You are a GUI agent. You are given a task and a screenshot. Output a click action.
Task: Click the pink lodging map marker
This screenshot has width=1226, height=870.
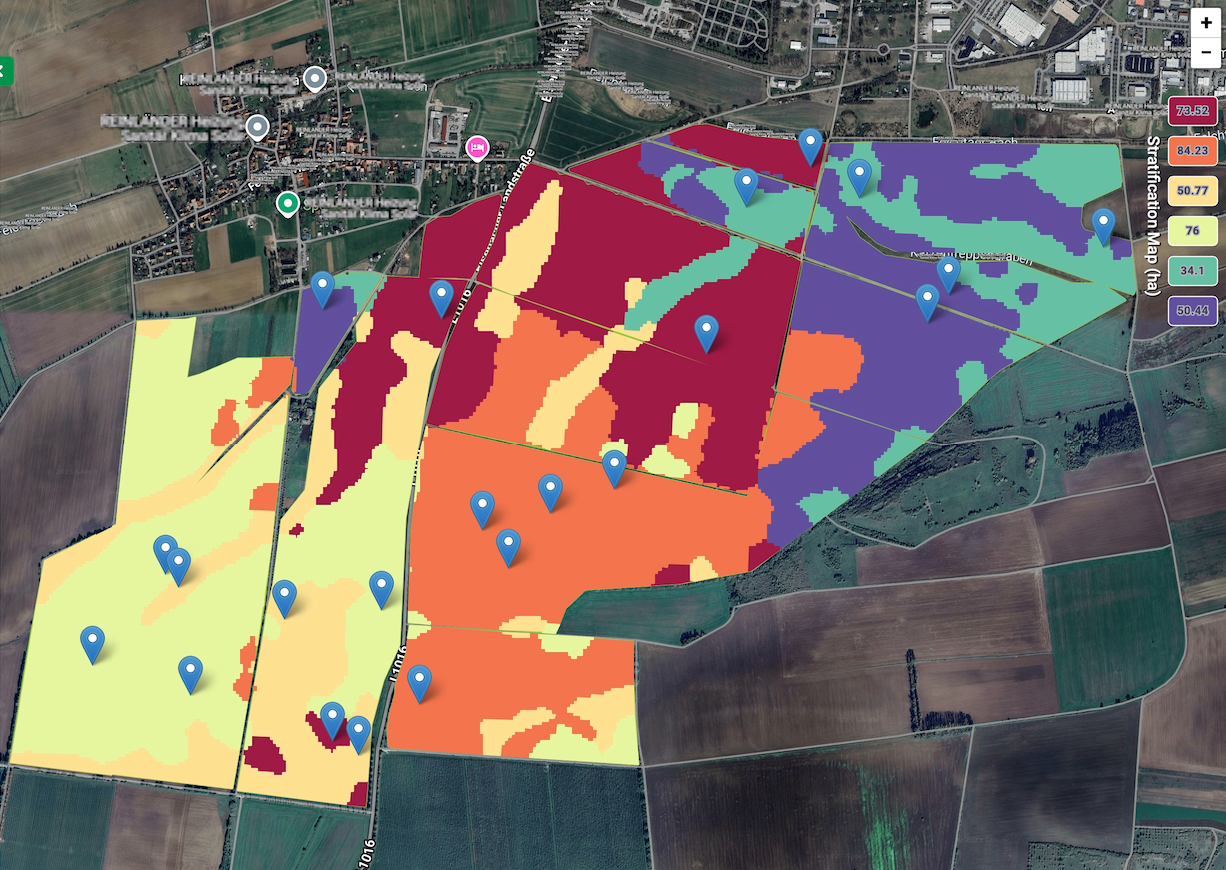click(x=478, y=148)
